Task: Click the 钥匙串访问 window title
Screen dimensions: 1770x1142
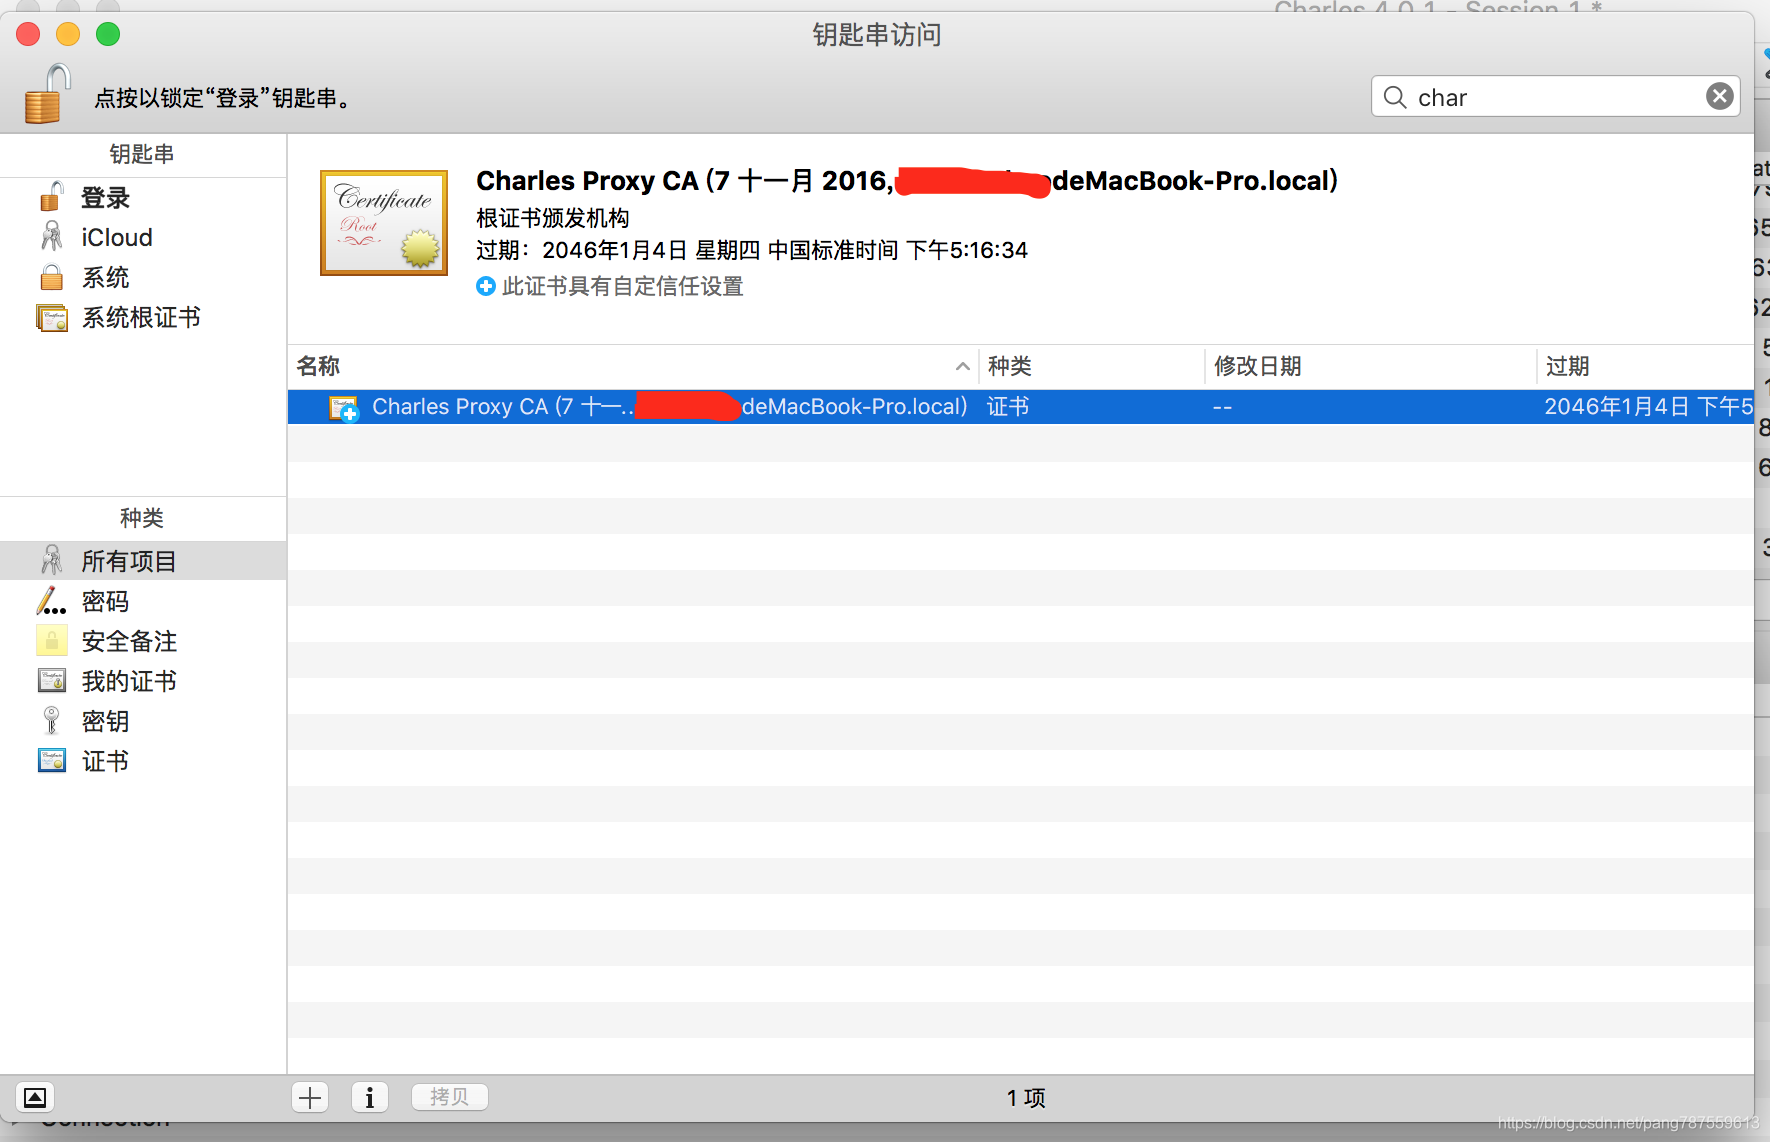Action: tap(877, 35)
